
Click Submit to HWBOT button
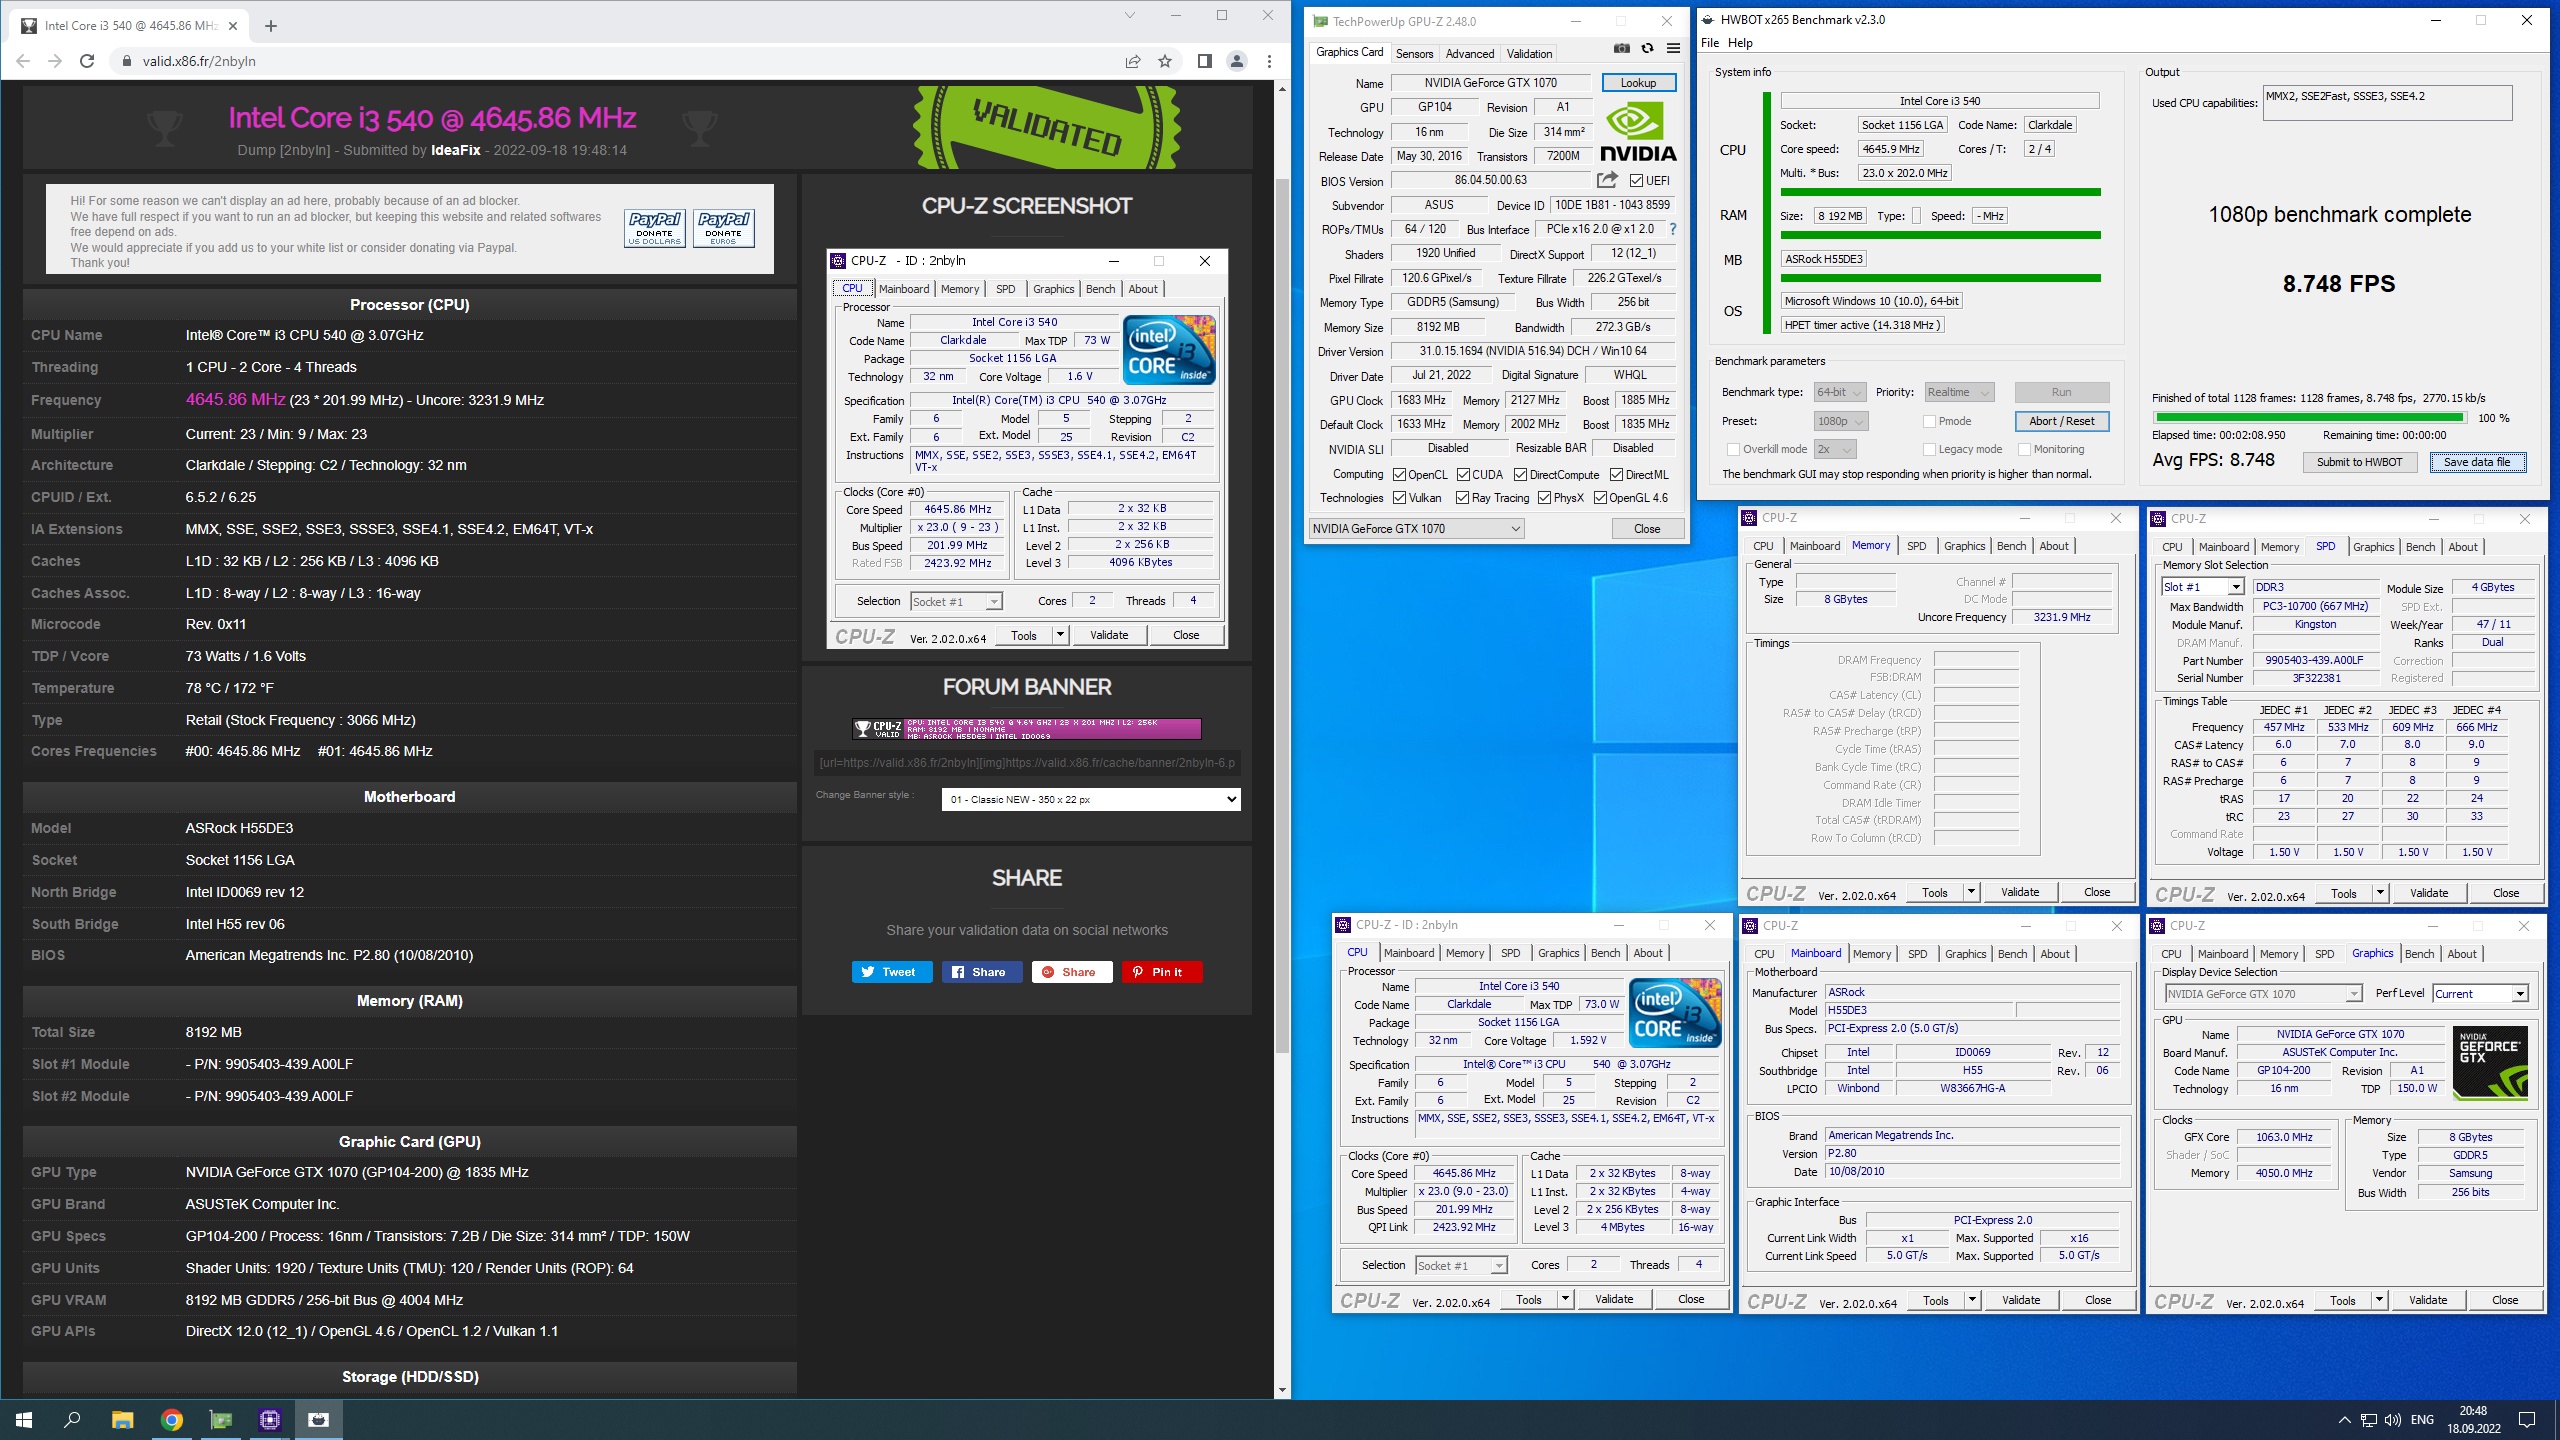[2359, 462]
